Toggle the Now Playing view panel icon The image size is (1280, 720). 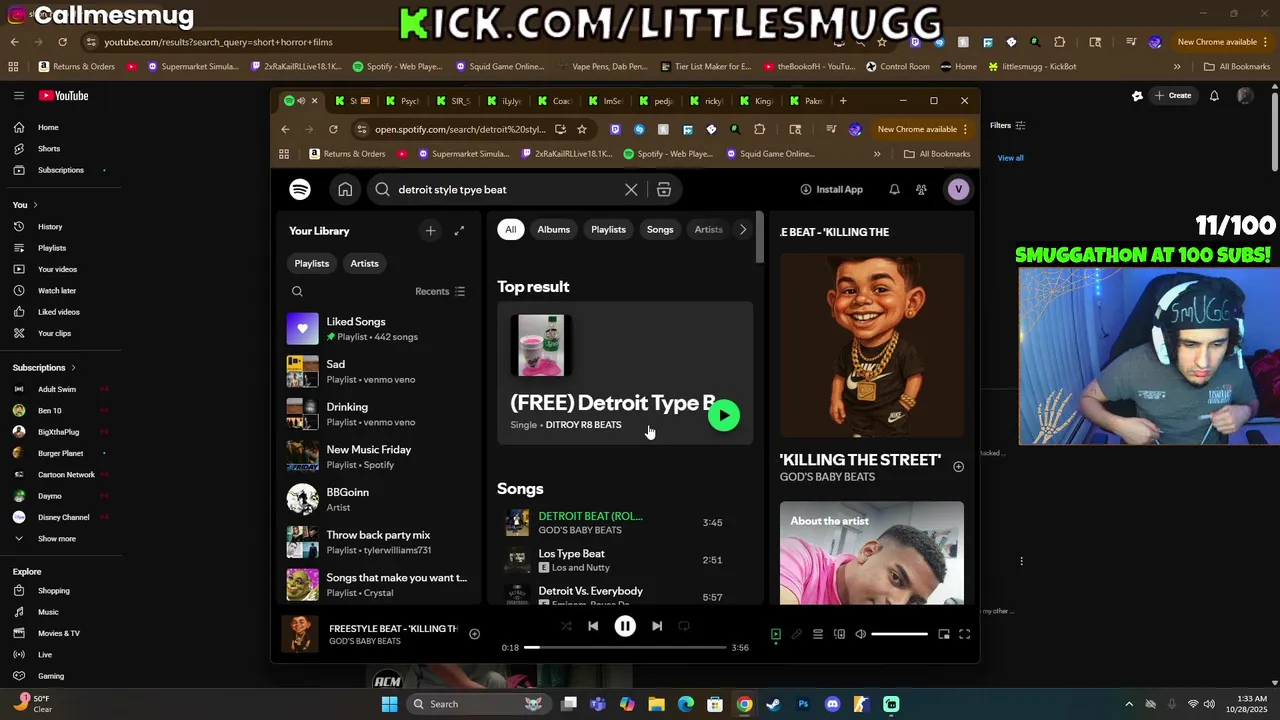(776, 634)
